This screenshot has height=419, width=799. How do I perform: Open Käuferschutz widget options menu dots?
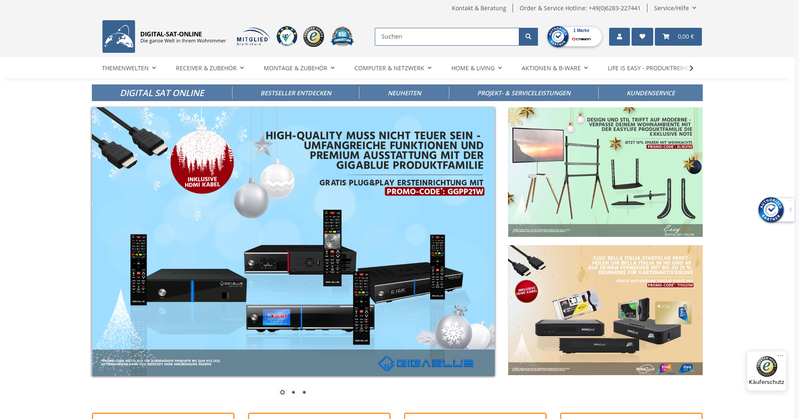click(780, 355)
